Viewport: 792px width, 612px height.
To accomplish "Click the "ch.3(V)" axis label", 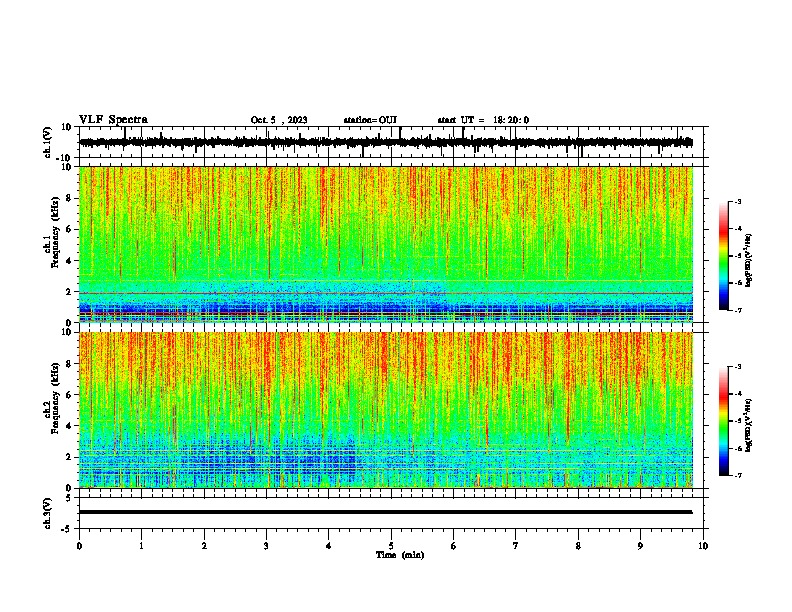I will click(48, 513).
